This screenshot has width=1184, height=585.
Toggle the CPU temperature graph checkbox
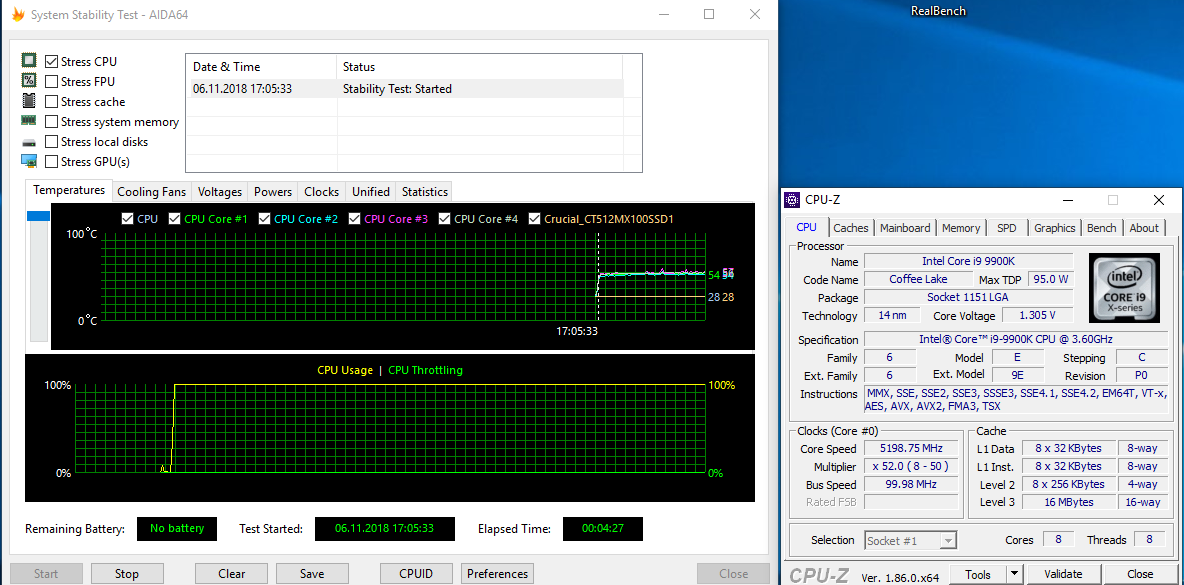(127, 219)
